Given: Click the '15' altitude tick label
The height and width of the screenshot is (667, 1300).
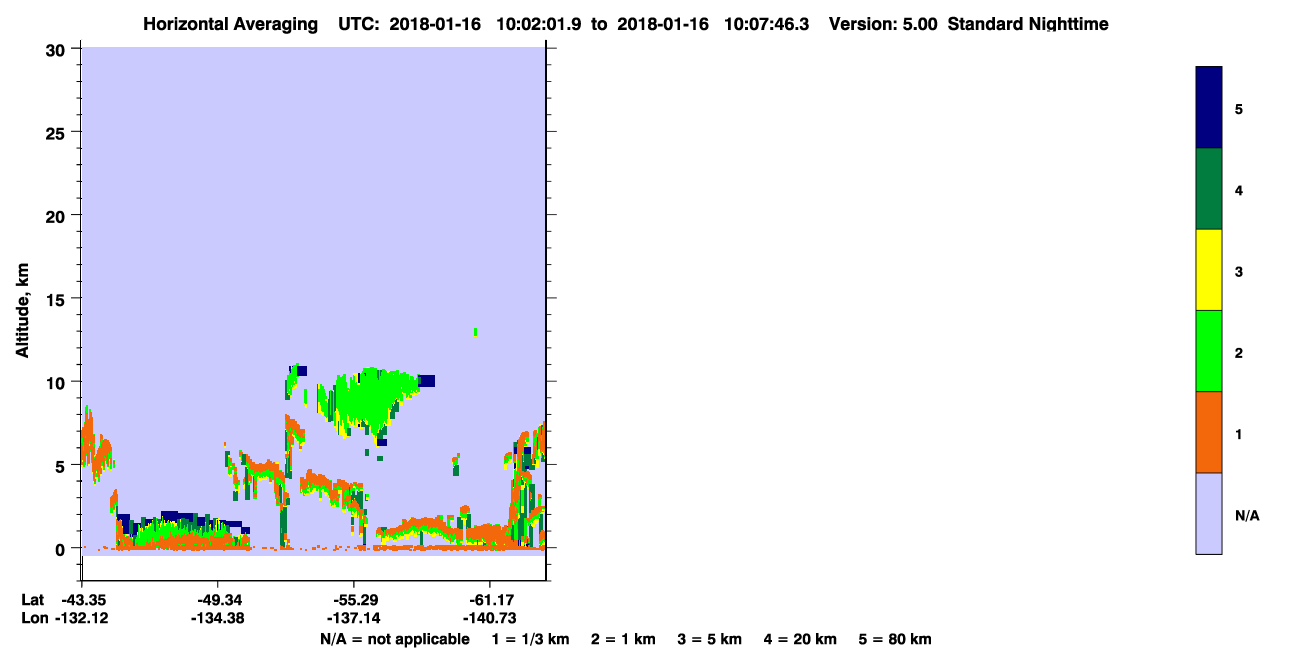Looking at the screenshot, I should 57,298.
